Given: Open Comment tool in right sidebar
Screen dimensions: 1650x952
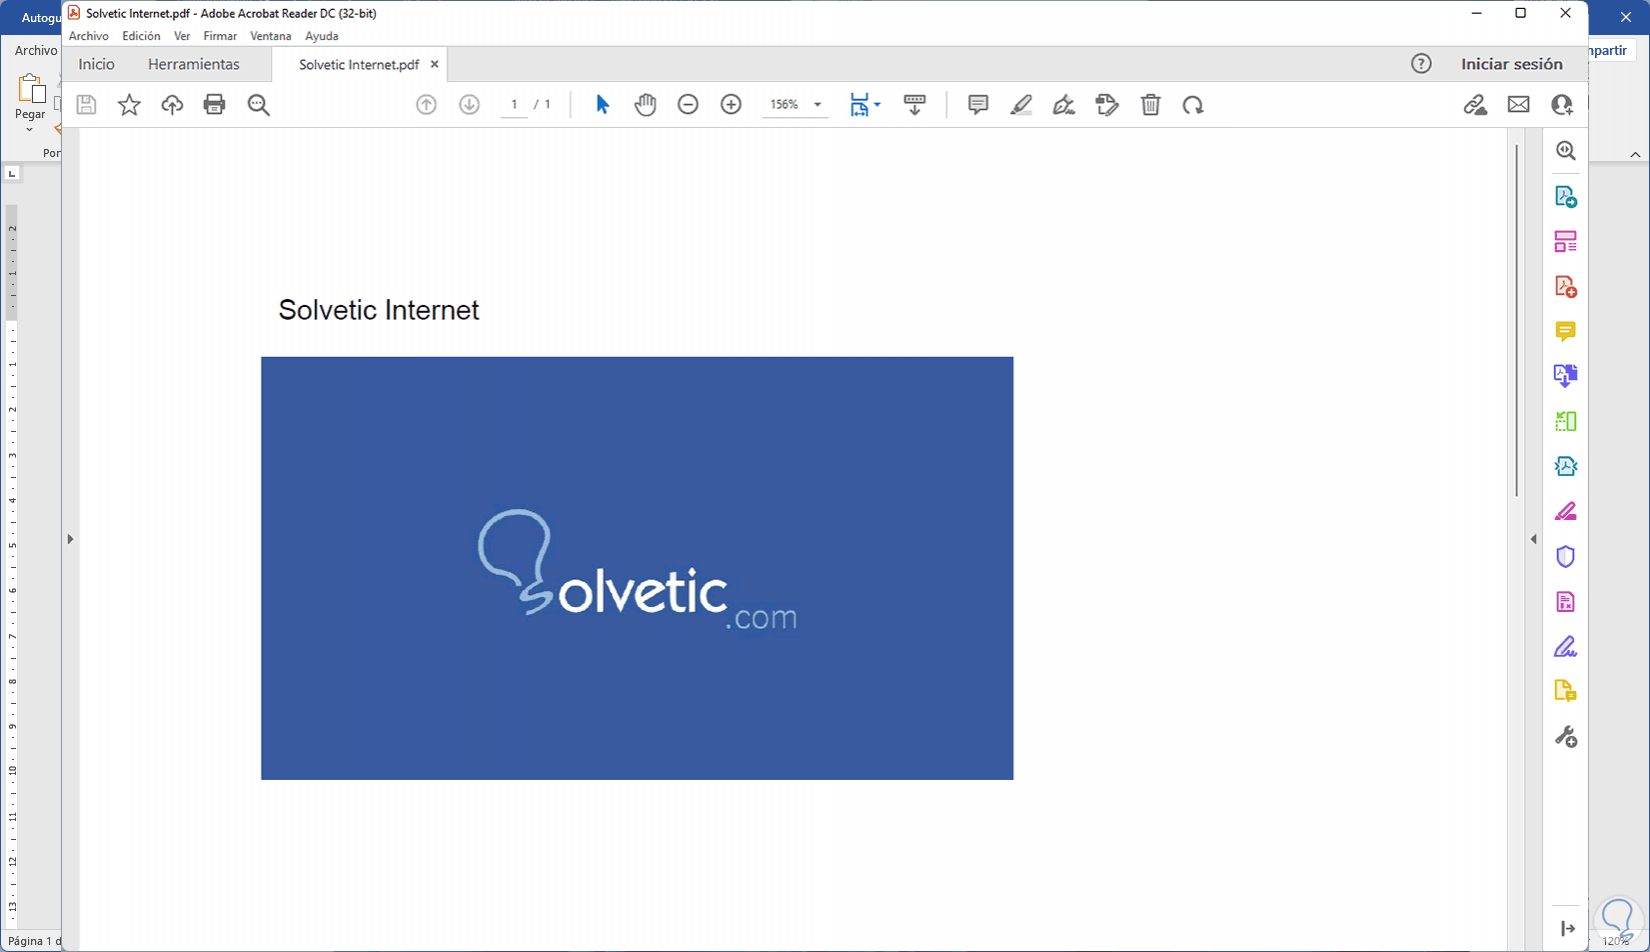Looking at the screenshot, I should tap(1566, 332).
